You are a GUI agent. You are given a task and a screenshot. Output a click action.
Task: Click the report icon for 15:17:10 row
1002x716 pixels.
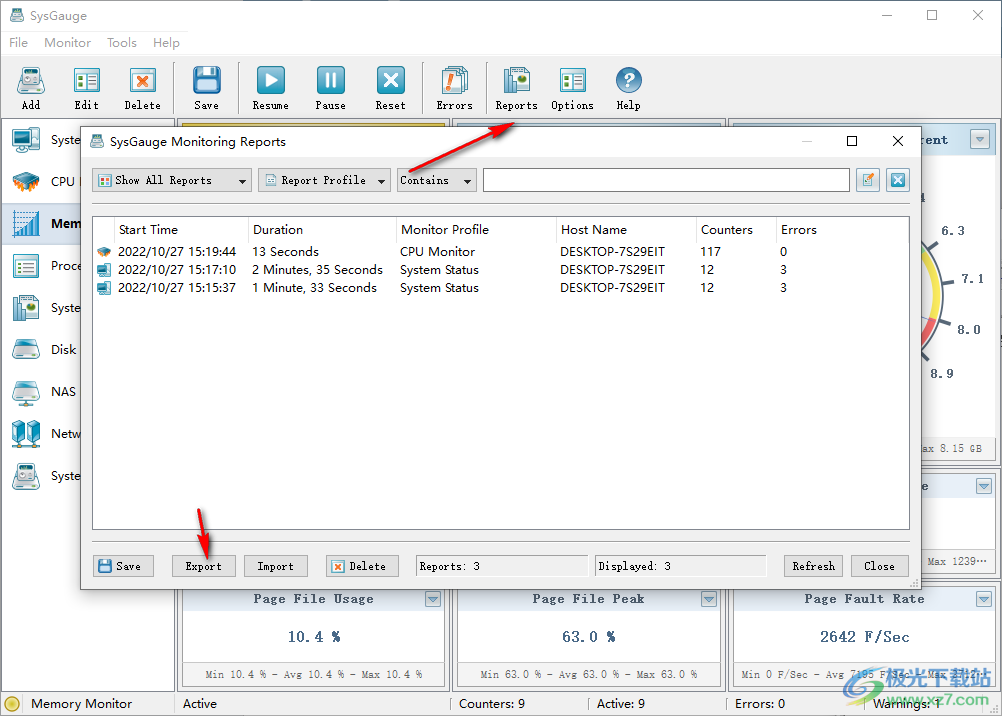pos(104,270)
